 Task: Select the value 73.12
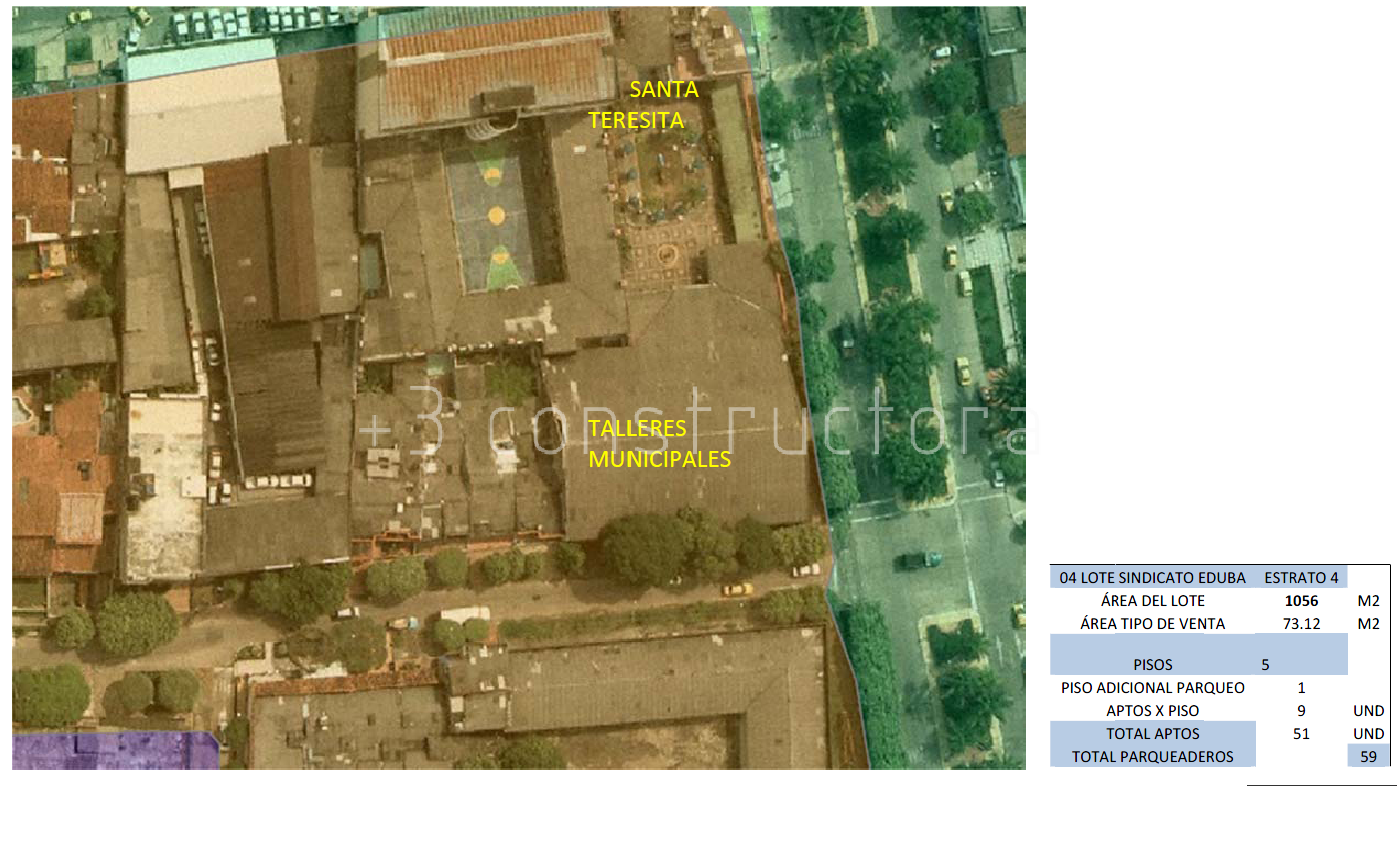click(1301, 624)
